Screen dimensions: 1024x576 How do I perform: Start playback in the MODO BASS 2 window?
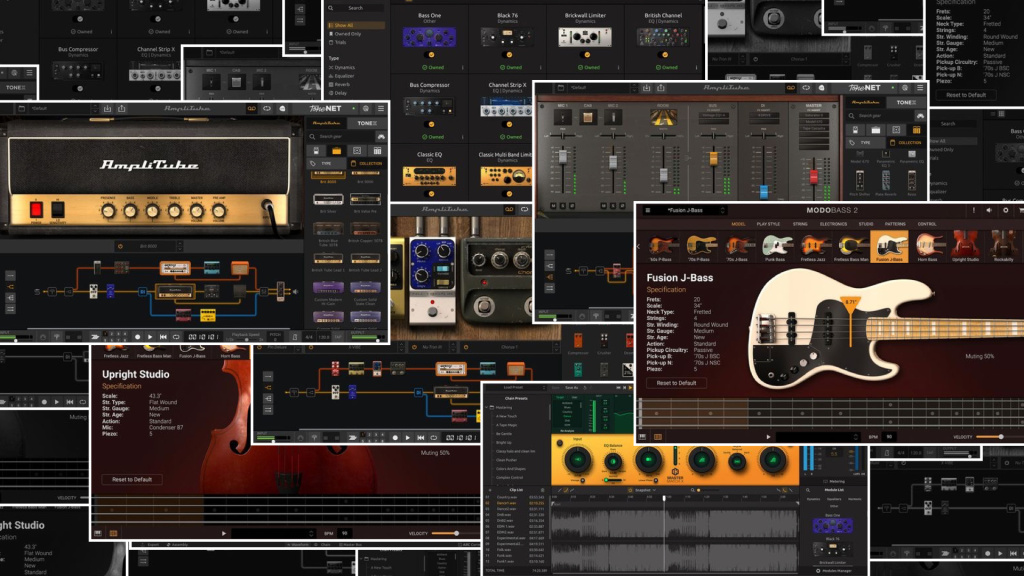tap(768, 437)
